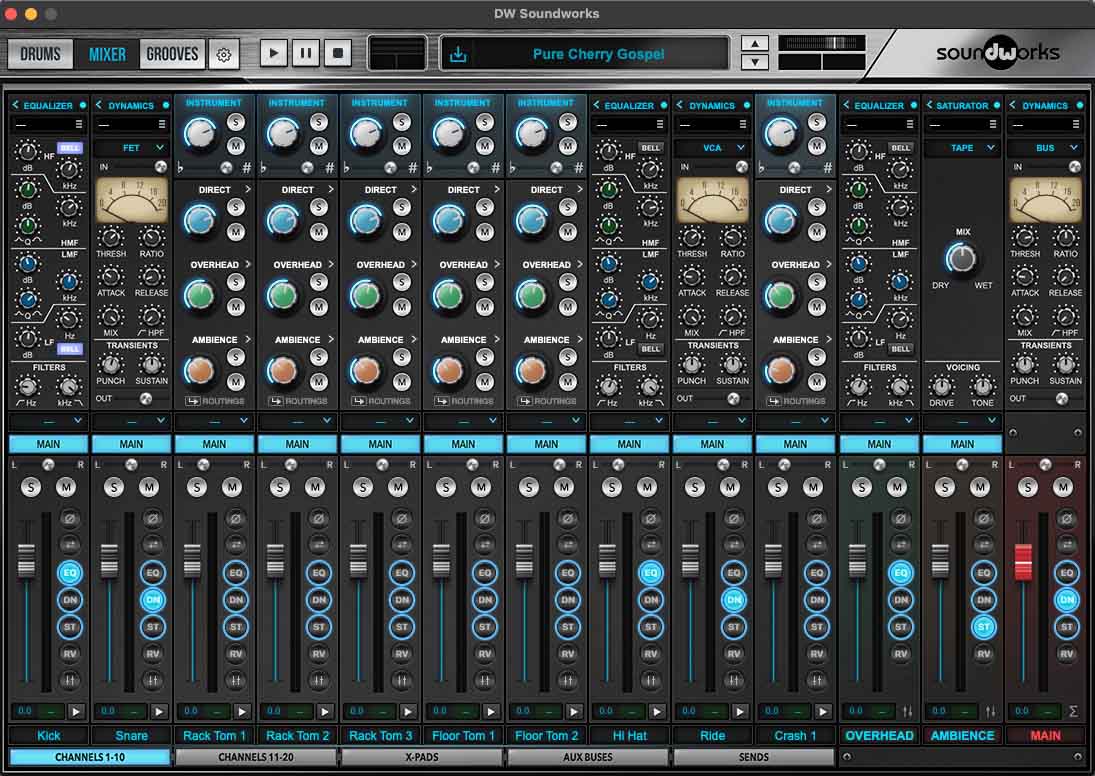Click the mixer sliders icon on OVERHEAD bus
1095x776 pixels.
907,711
